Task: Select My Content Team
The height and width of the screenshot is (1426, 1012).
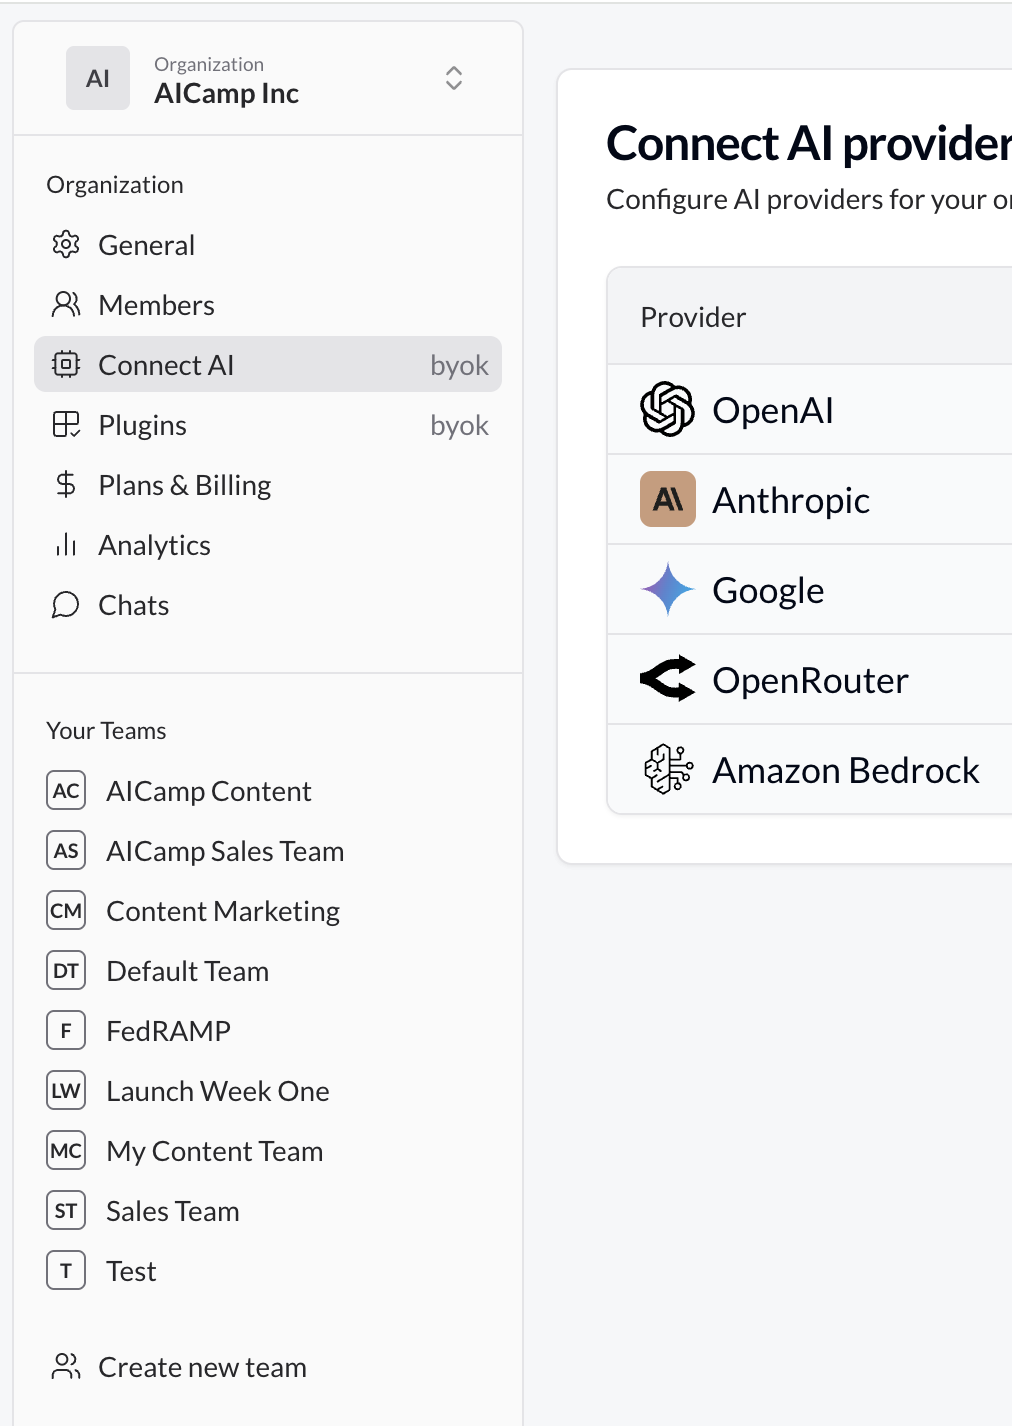Action: pyautogui.click(x=268, y=1151)
